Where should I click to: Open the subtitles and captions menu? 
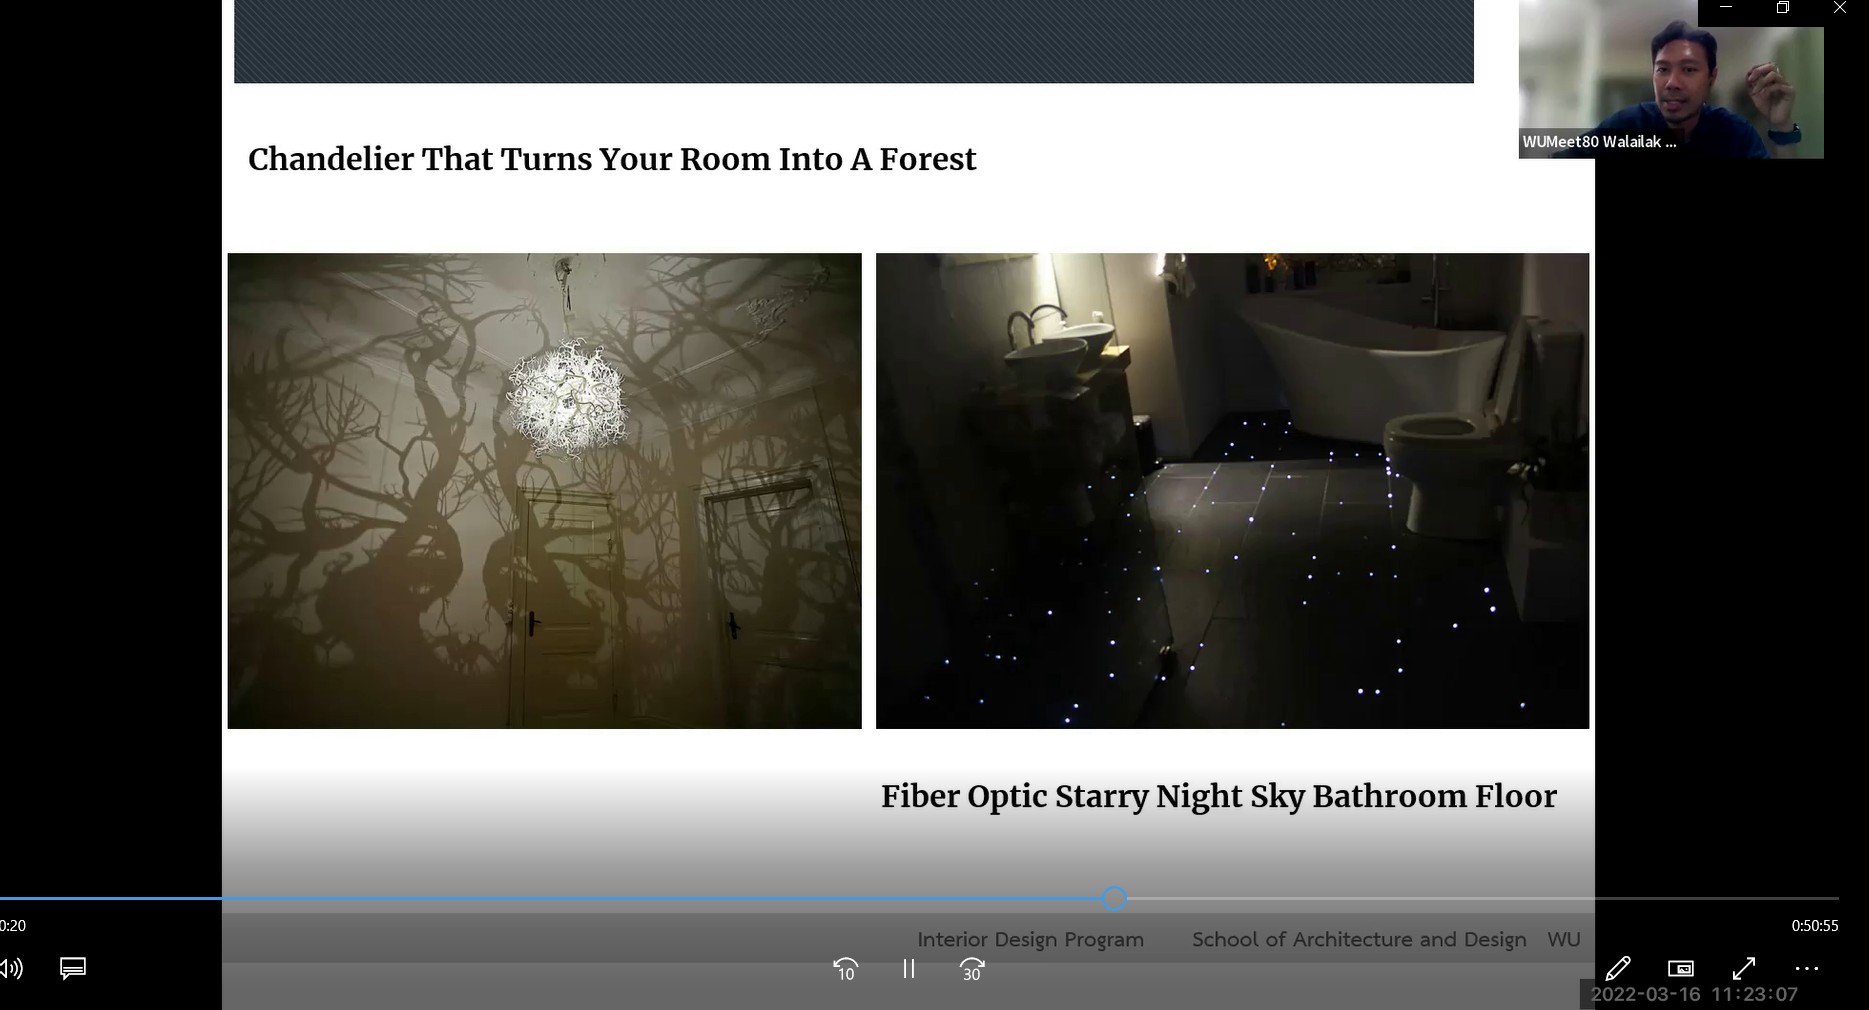tap(73, 968)
